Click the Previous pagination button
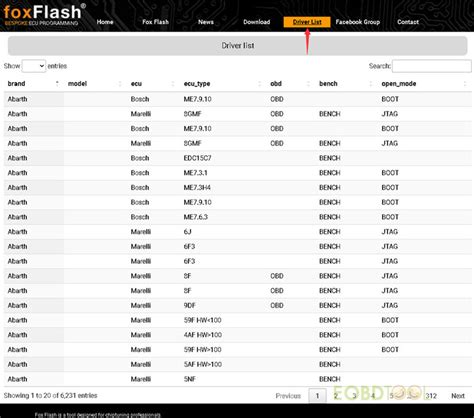Screen dimensions: 474x418 click(x=288, y=396)
